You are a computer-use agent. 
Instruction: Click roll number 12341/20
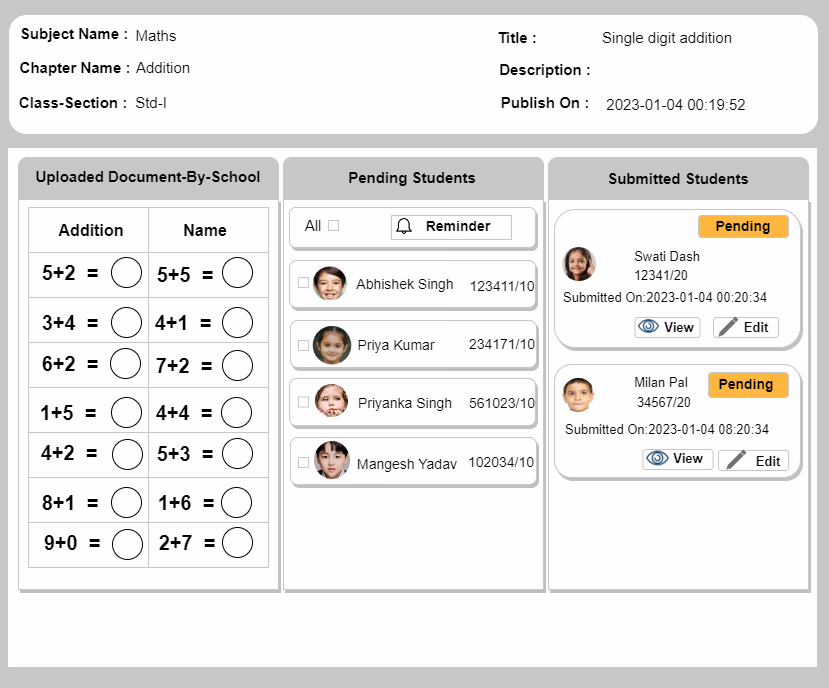(661, 276)
